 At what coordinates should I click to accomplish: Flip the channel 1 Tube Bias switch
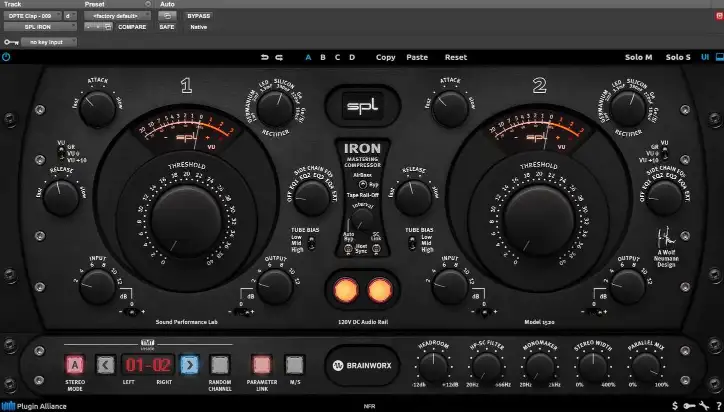click(312, 243)
